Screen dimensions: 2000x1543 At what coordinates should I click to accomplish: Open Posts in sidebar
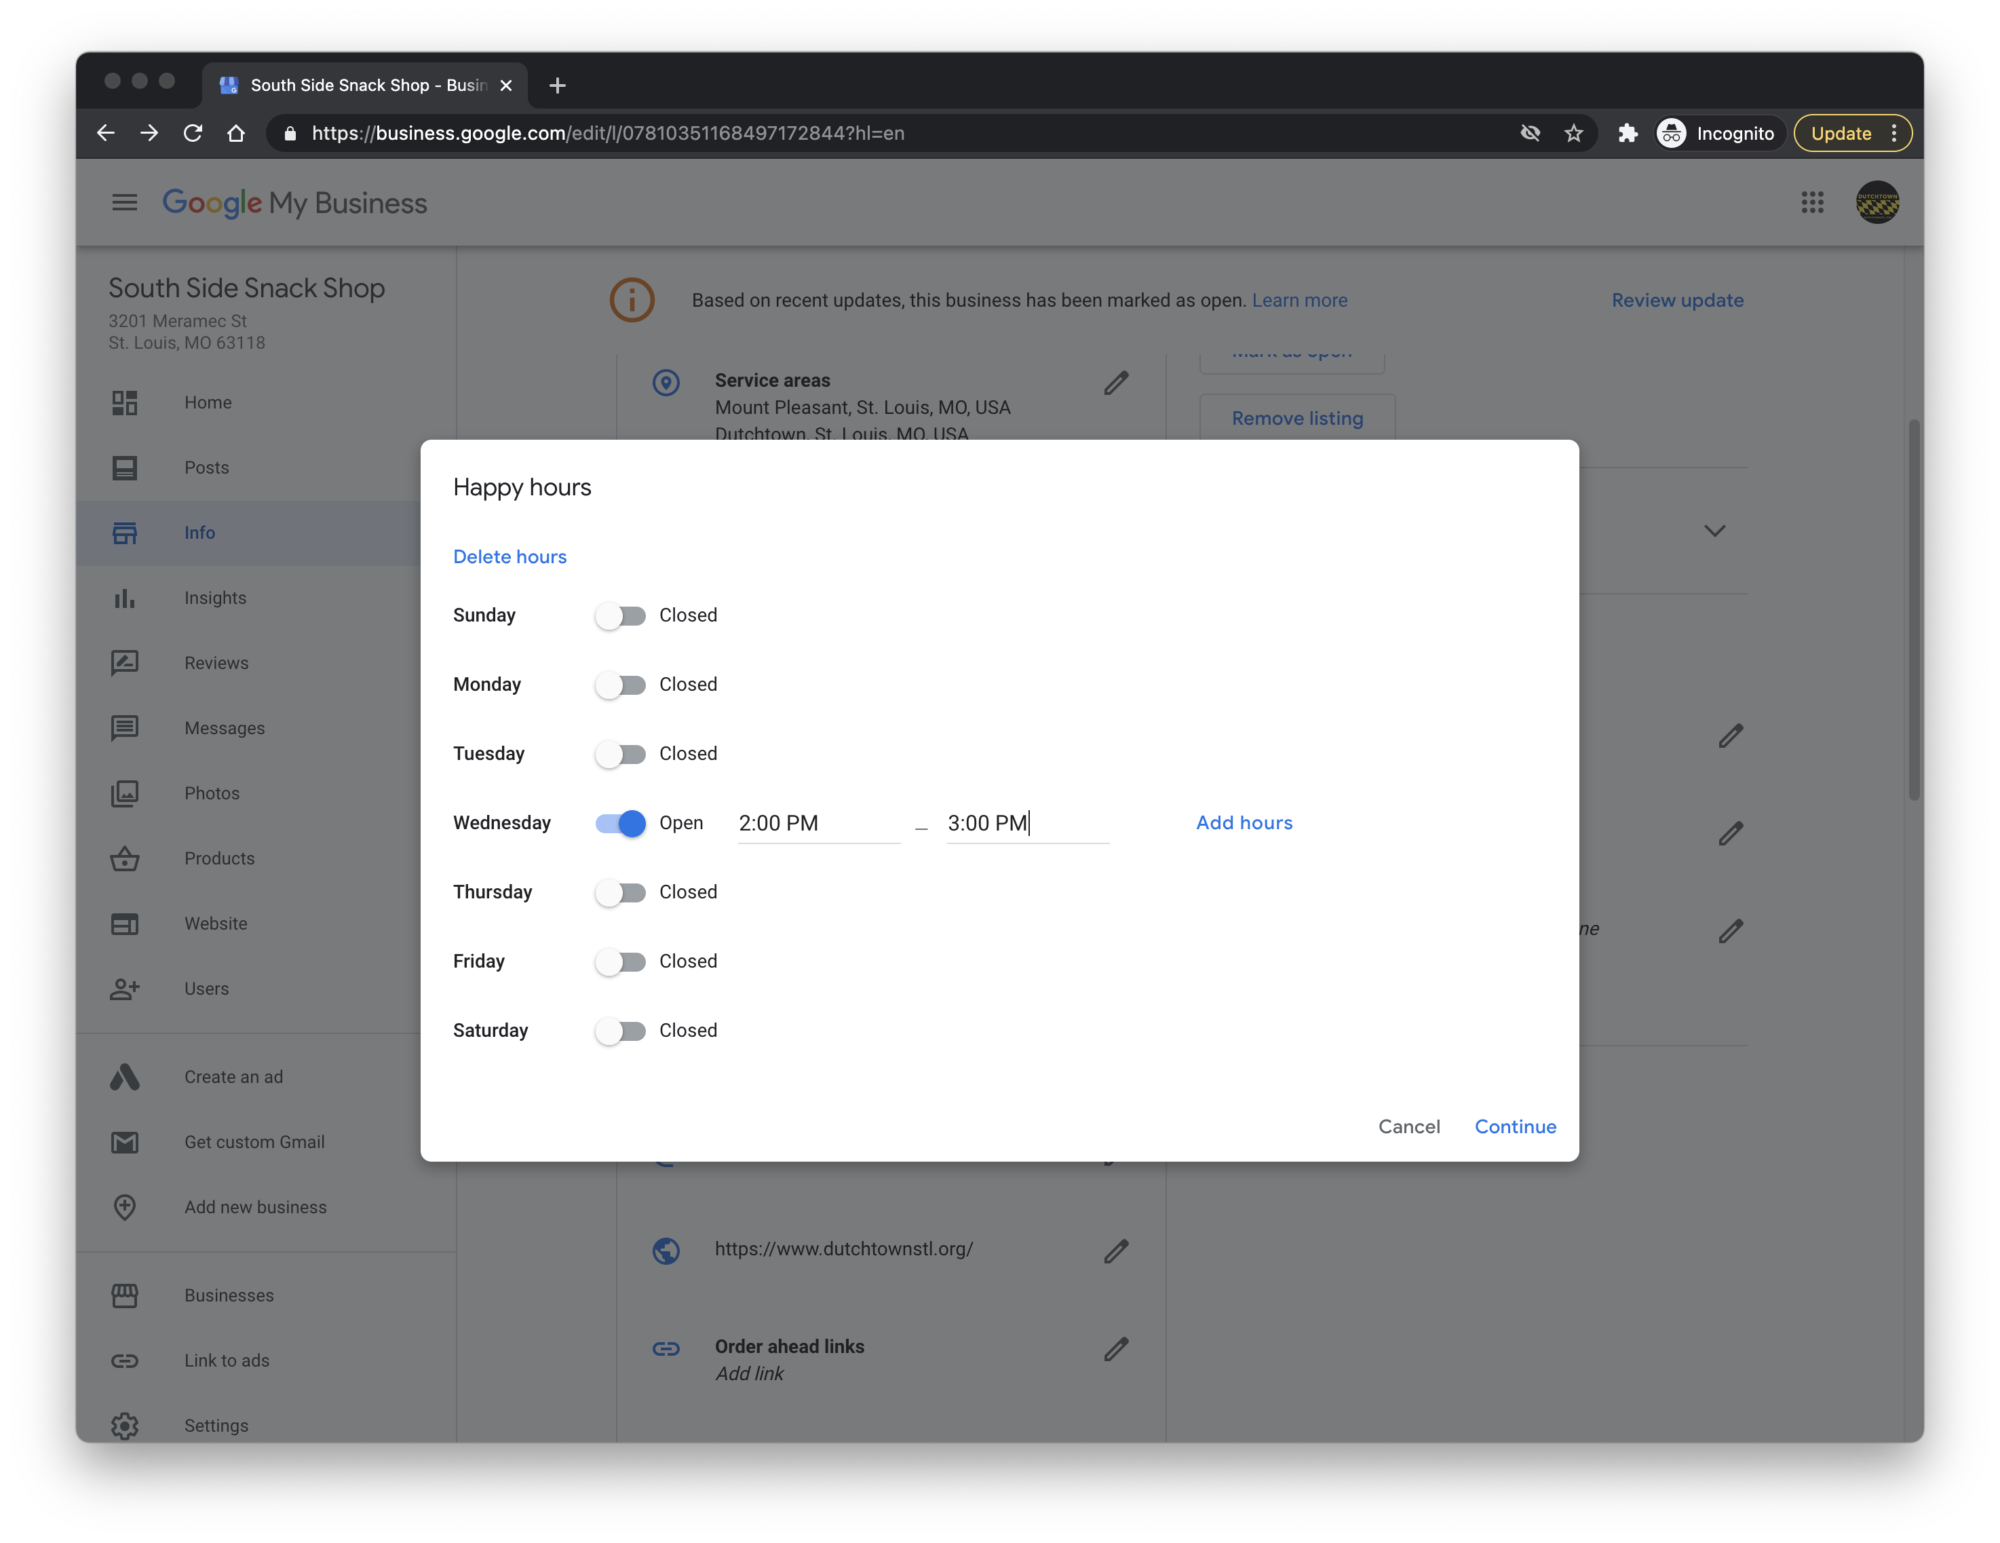pyautogui.click(x=206, y=467)
